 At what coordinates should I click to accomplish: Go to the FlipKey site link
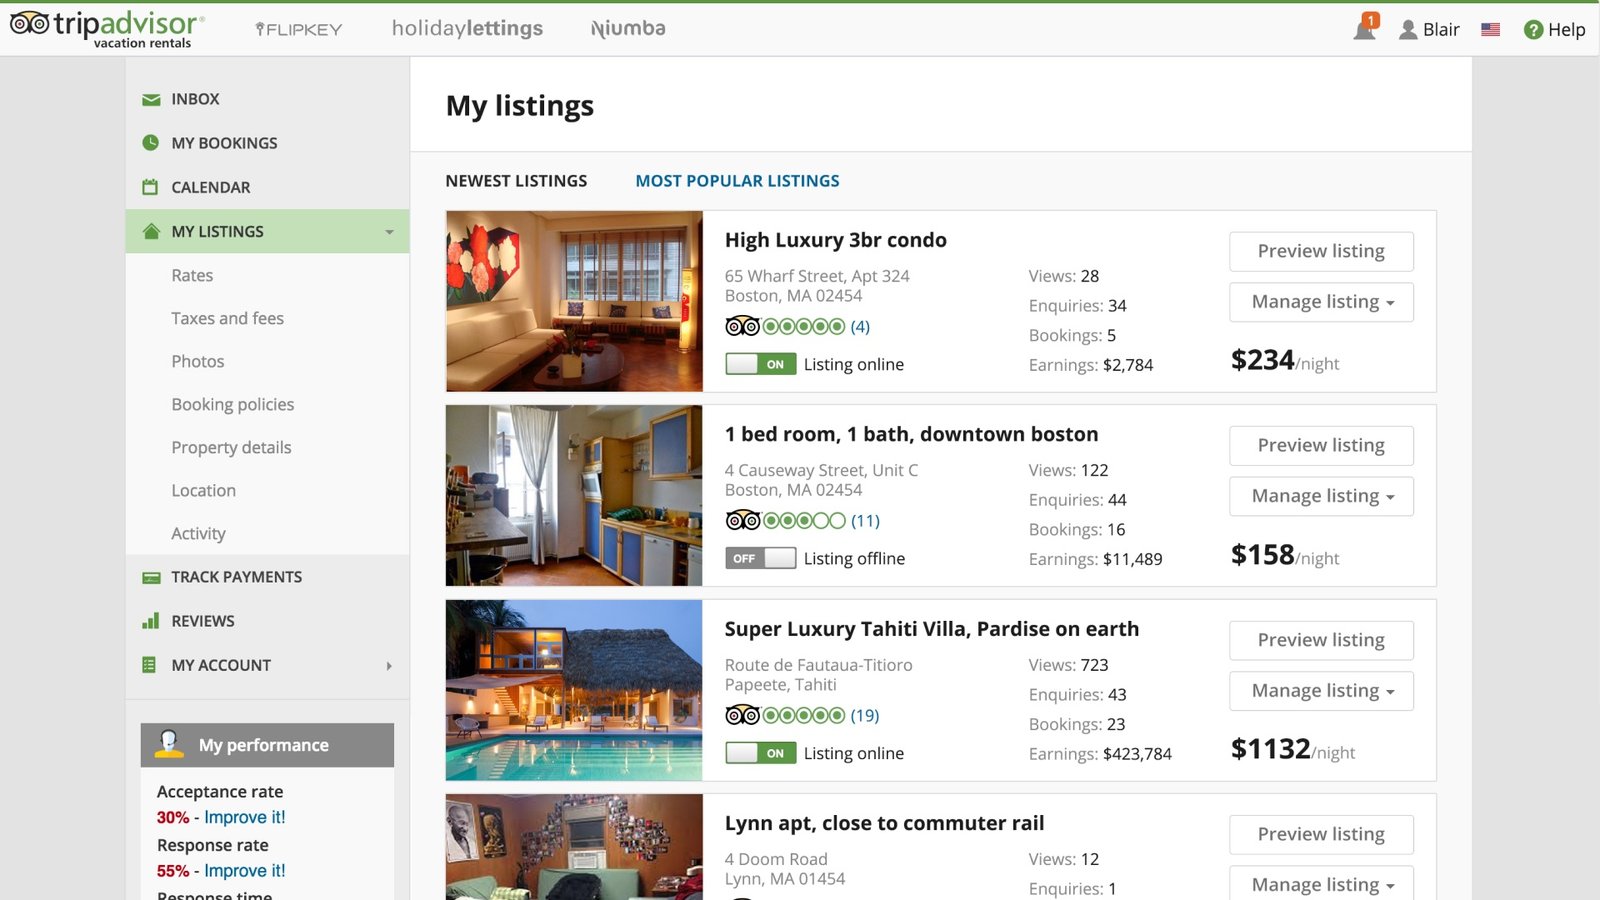tap(298, 29)
